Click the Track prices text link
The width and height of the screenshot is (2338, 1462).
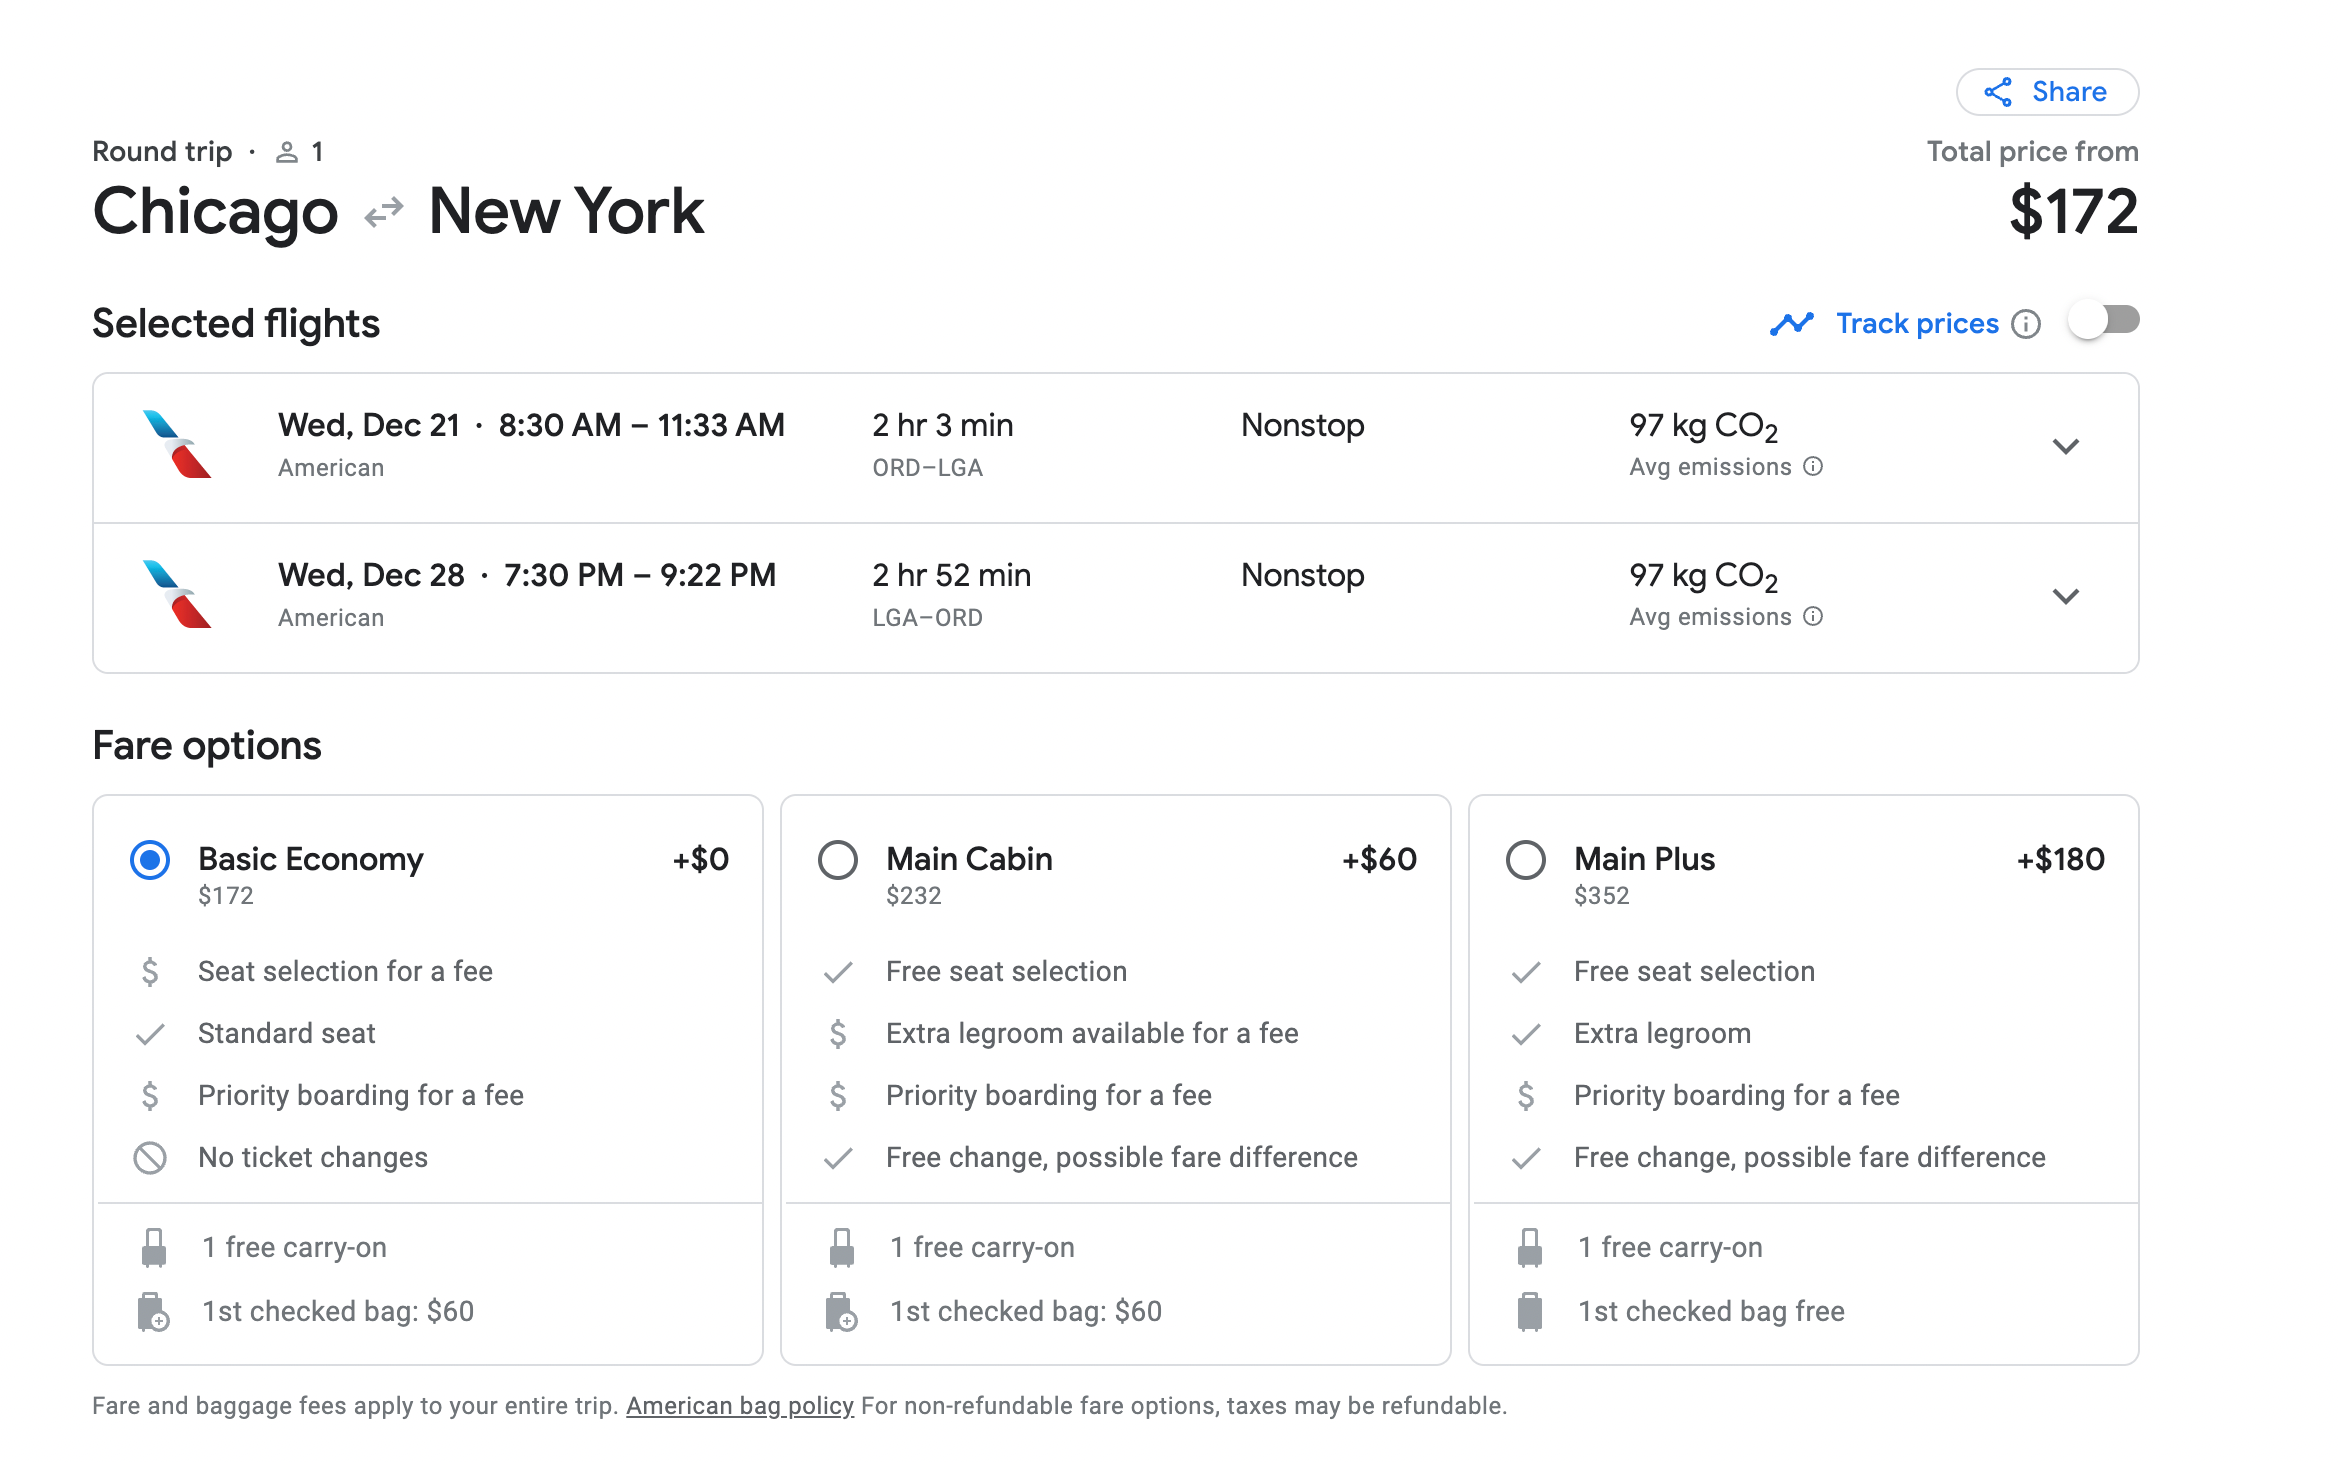[1916, 324]
